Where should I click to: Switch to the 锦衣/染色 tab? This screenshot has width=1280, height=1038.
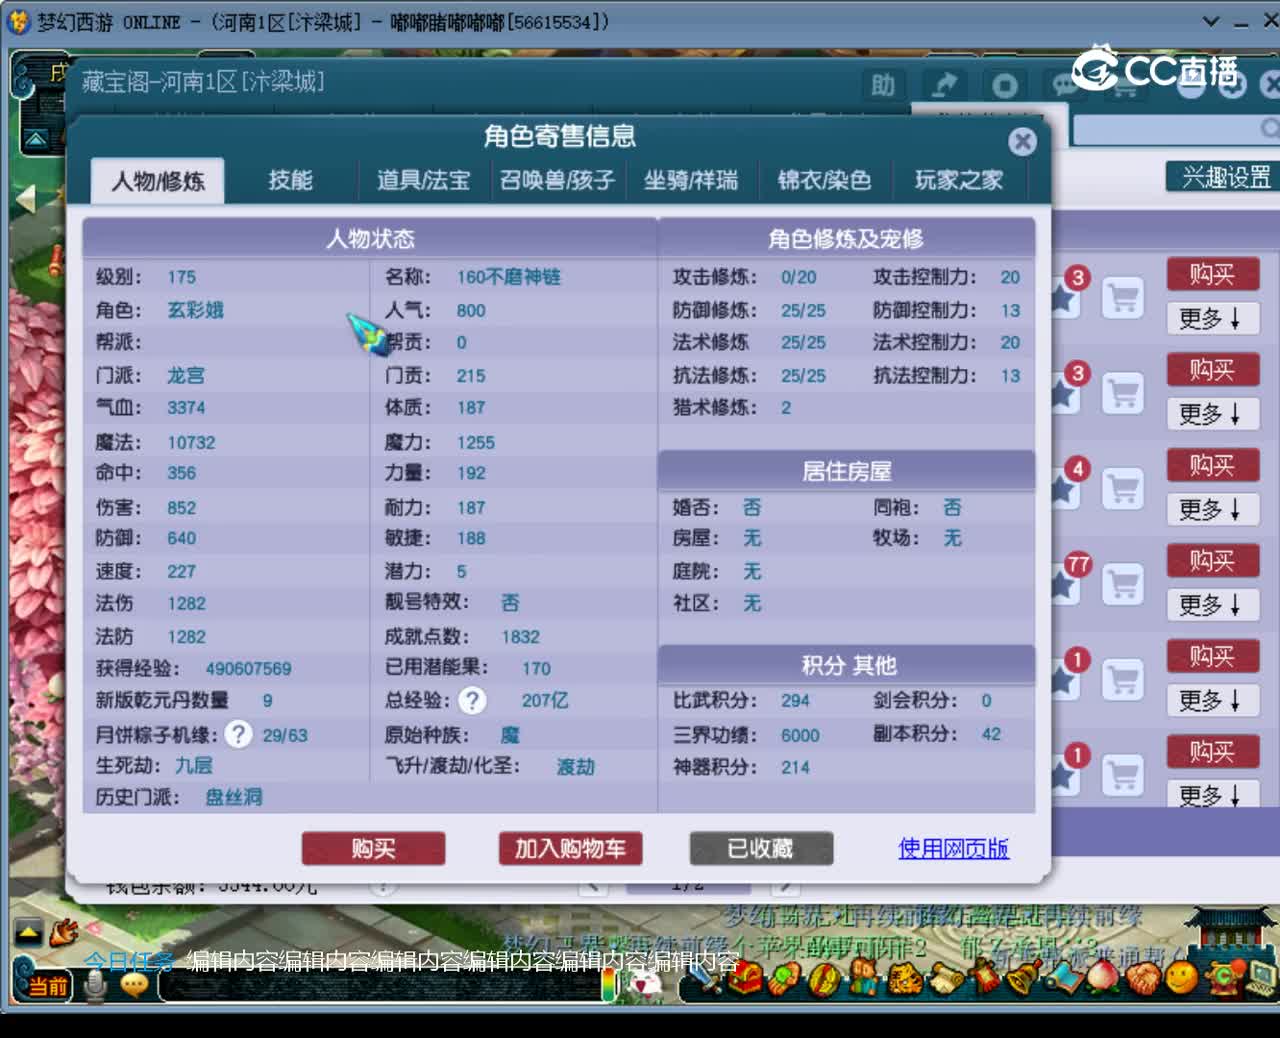[x=824, y=180]
